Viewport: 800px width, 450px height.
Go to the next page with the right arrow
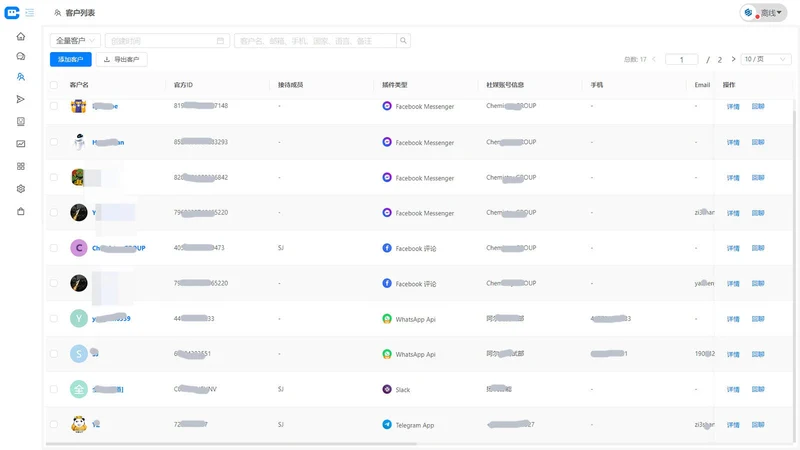[733, 59]
